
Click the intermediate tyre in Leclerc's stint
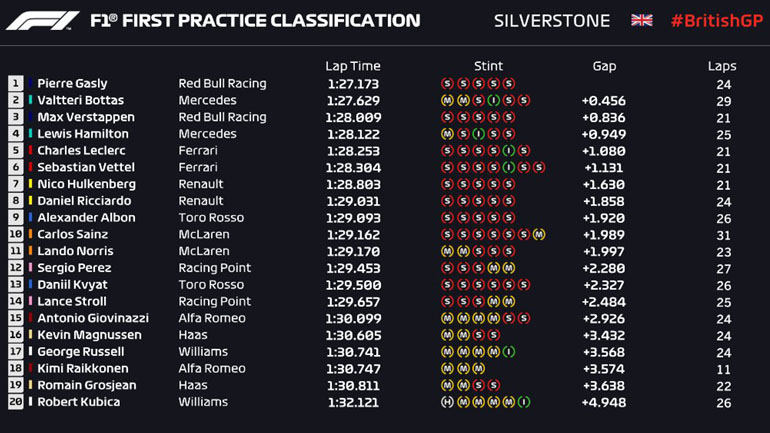click(x=509, y=151)
